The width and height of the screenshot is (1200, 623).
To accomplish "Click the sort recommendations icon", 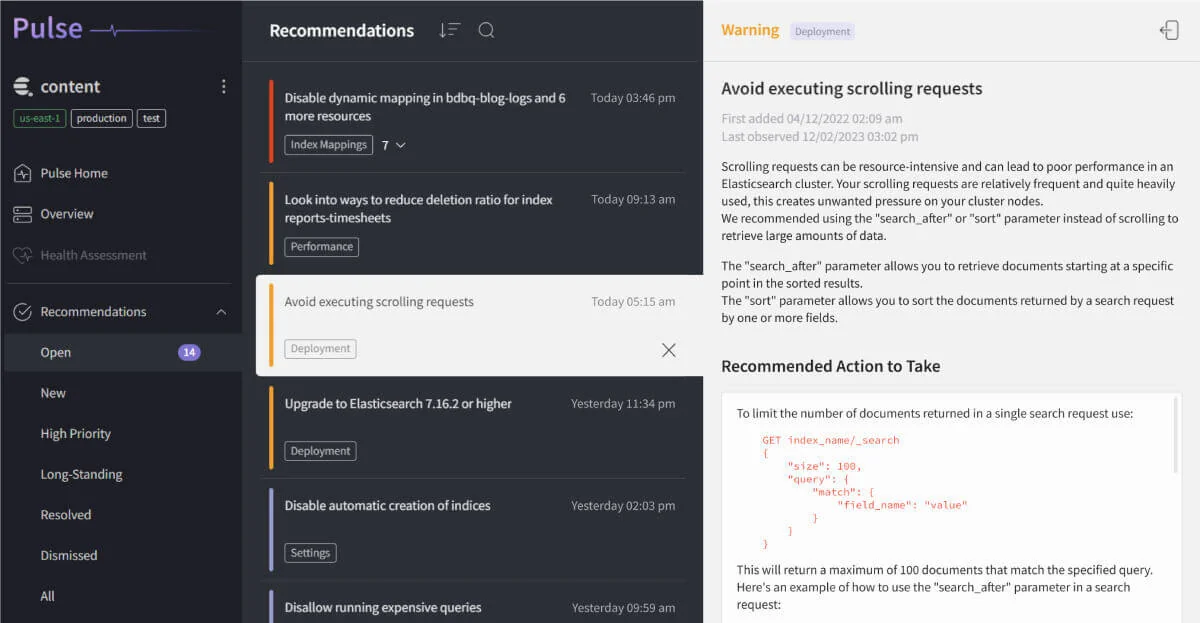I will pos(449,30).
